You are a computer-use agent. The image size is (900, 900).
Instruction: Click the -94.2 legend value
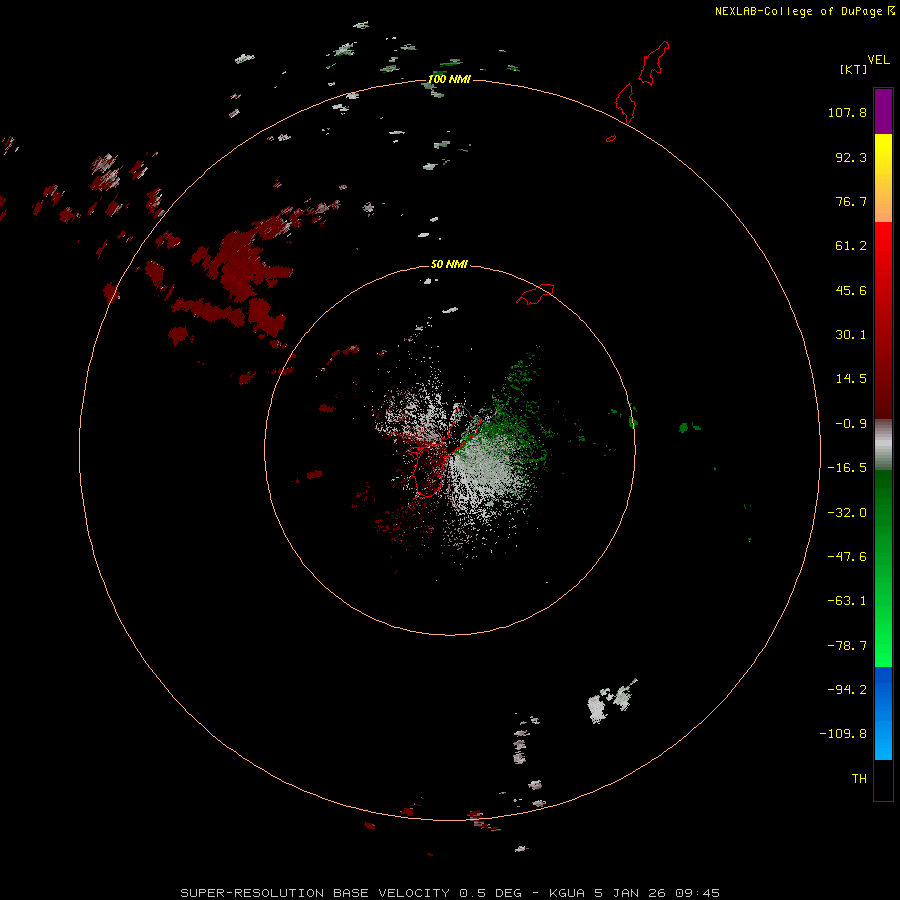tap(847, 690)
